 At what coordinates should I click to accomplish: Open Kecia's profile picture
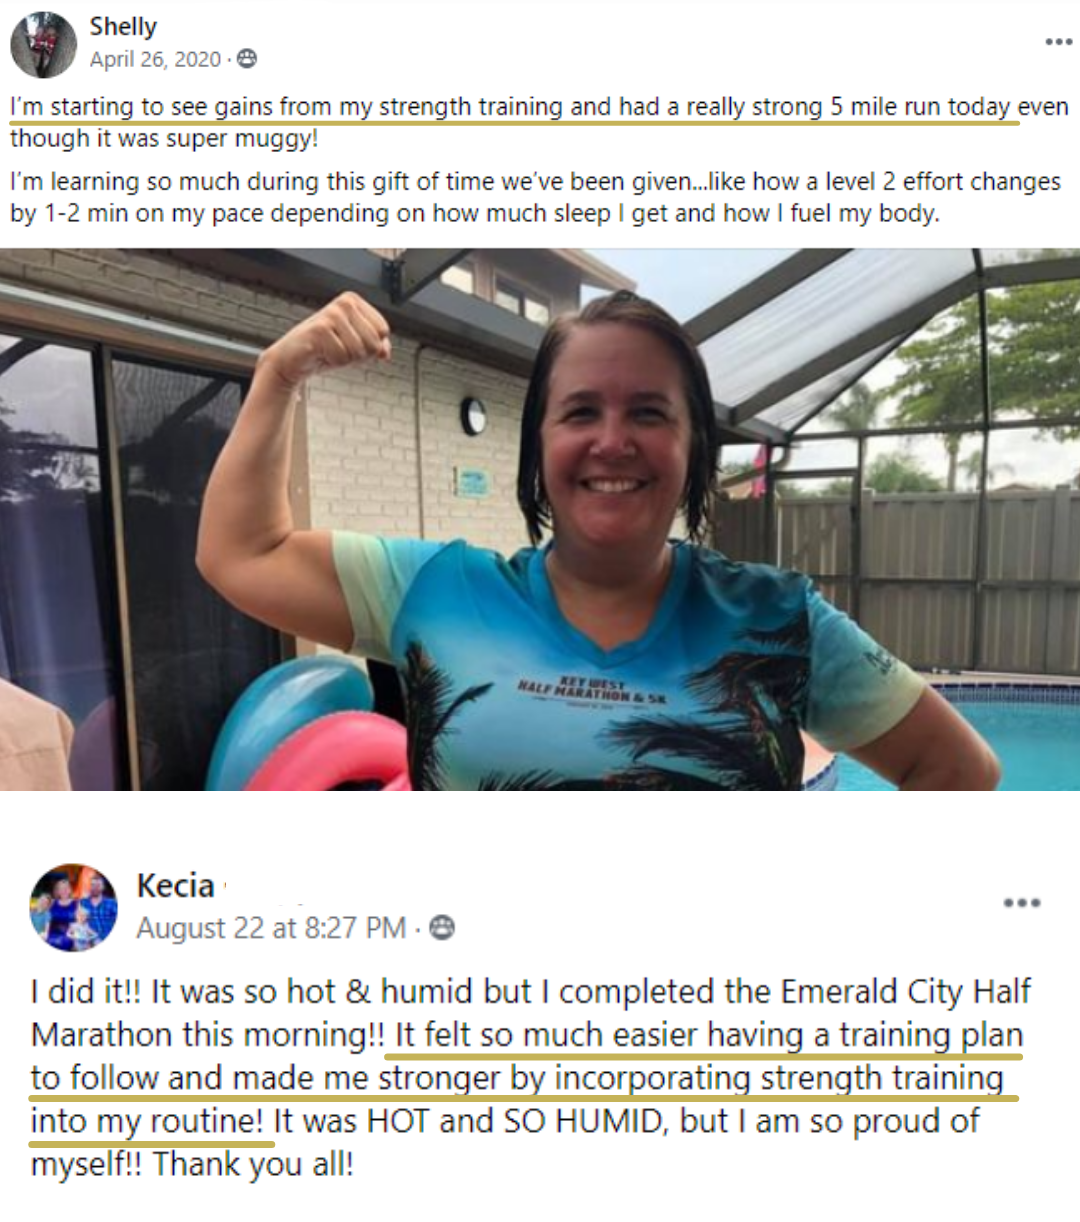(x=74, y=907)
